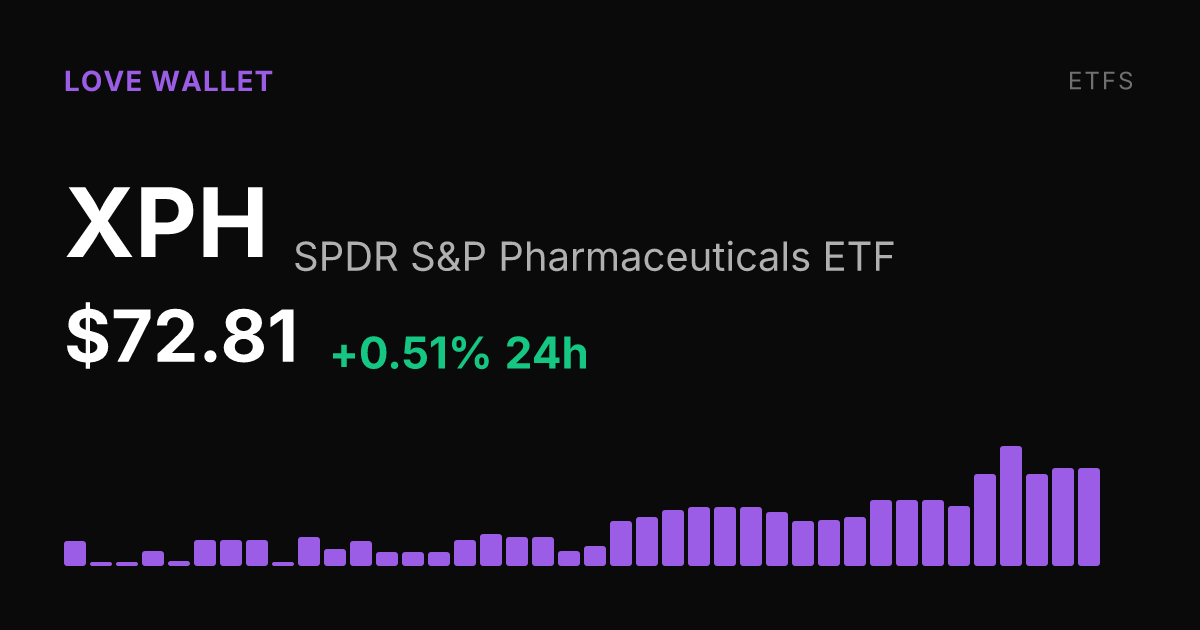1200x630 pixels.
Task: Click the second bar, a tiny dash
Action: point(101,564)
